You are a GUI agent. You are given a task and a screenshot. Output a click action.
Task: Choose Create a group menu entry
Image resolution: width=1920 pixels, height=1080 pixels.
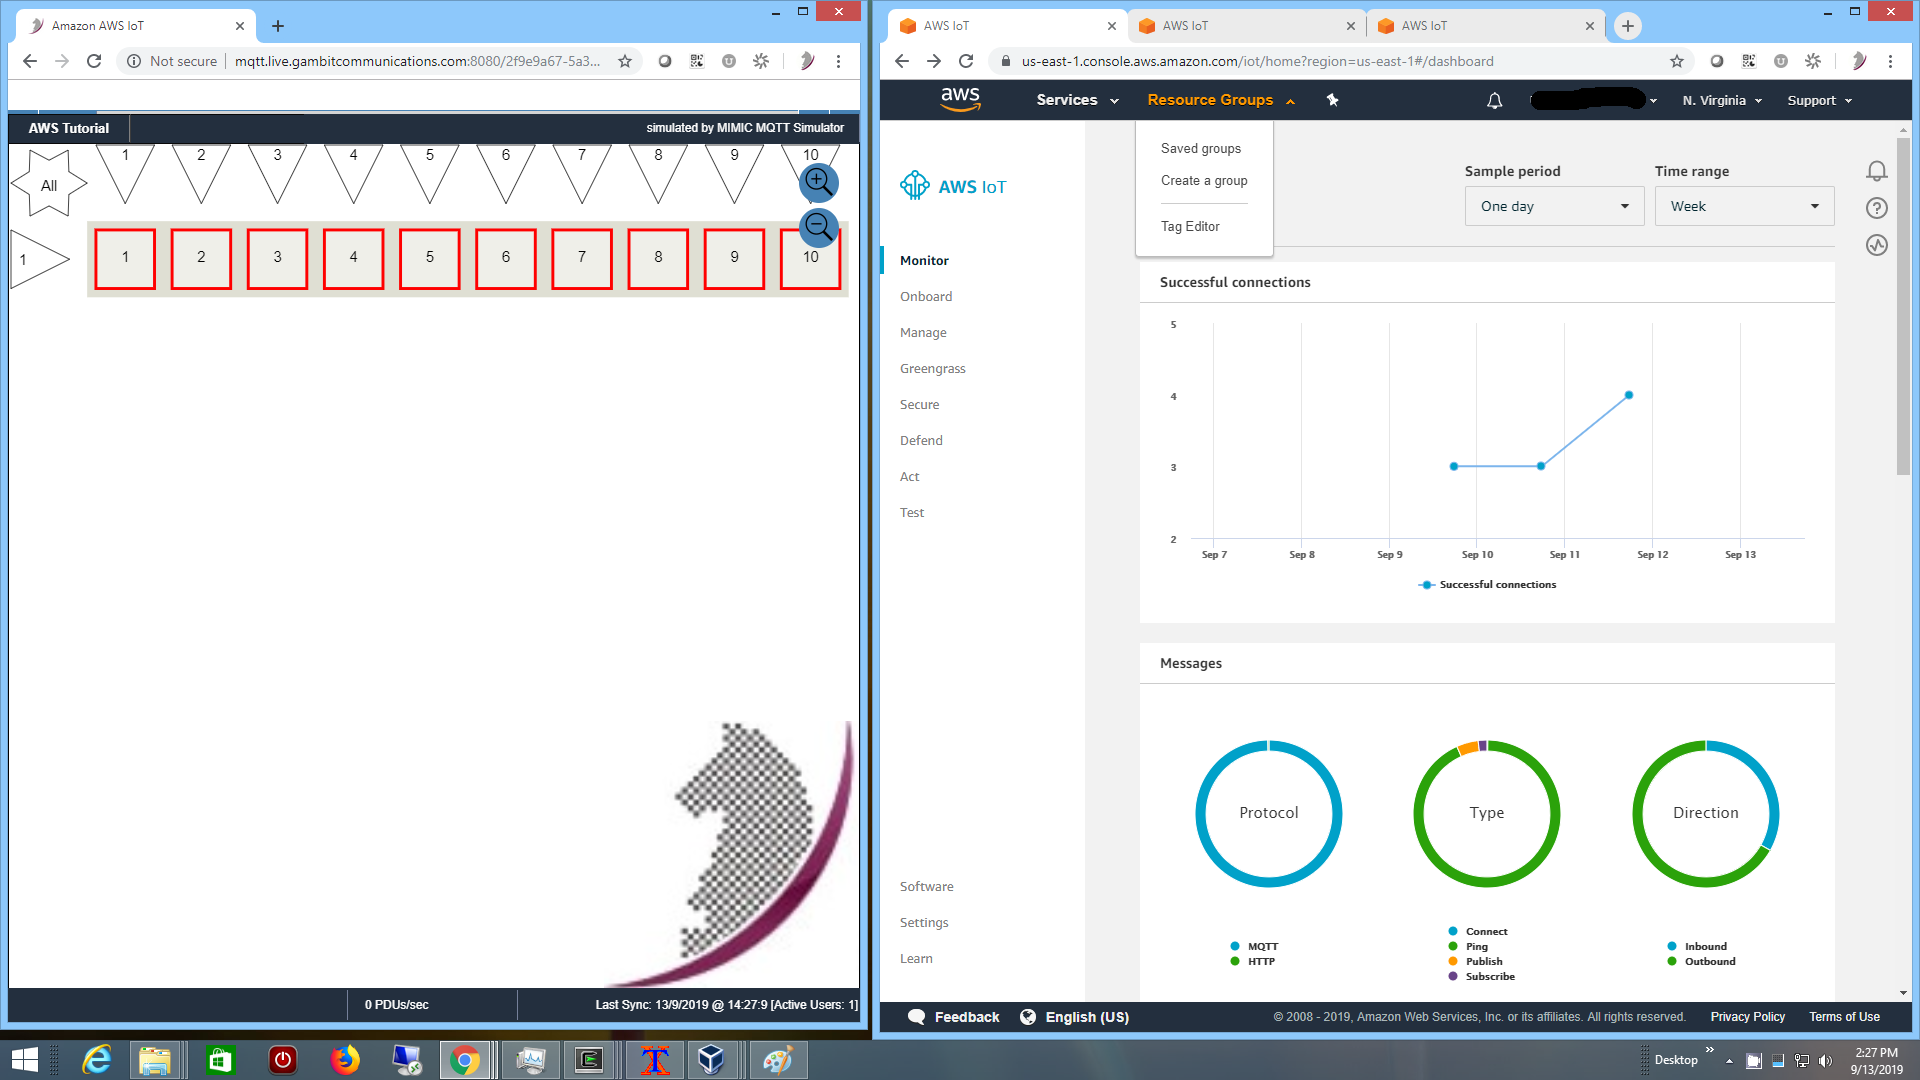pos(1204,180)
